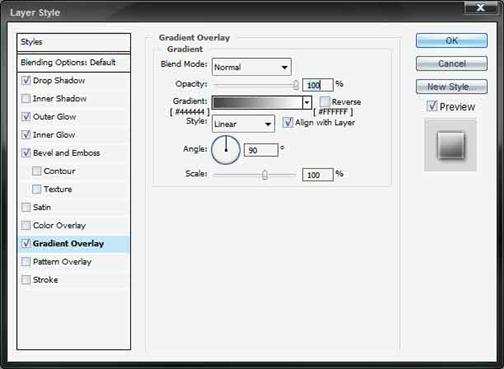
Task: Select the Styles list entry
Action: click(x=73, y=42)
